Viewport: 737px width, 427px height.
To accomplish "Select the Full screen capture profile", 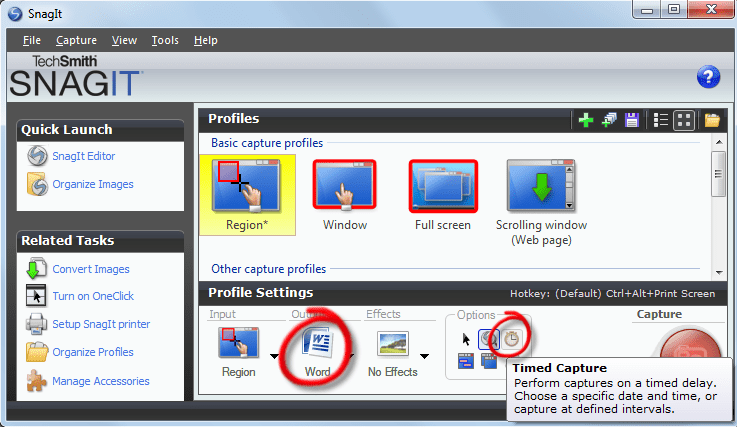I will [x=443, y=195].
